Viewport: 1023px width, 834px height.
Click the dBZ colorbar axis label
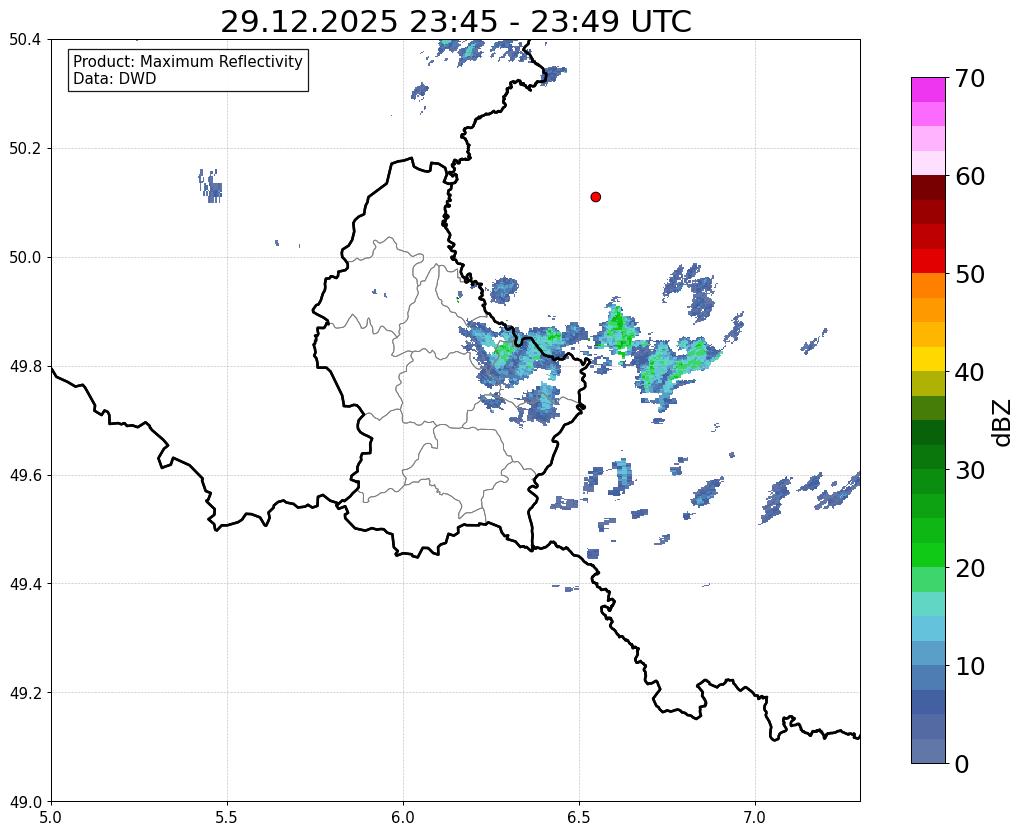tap(1002, 423)
